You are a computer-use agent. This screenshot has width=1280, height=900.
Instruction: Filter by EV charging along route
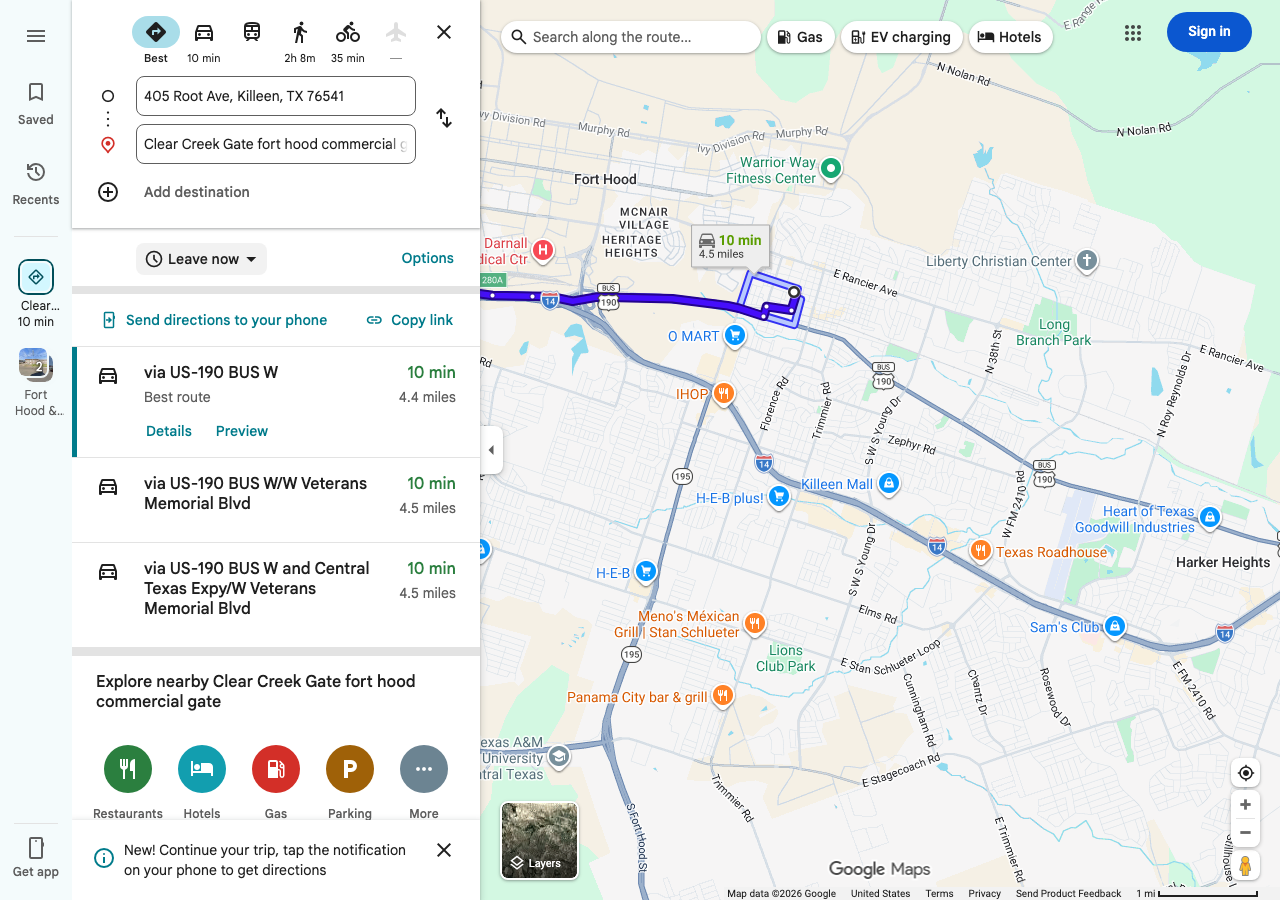point(901,37)
